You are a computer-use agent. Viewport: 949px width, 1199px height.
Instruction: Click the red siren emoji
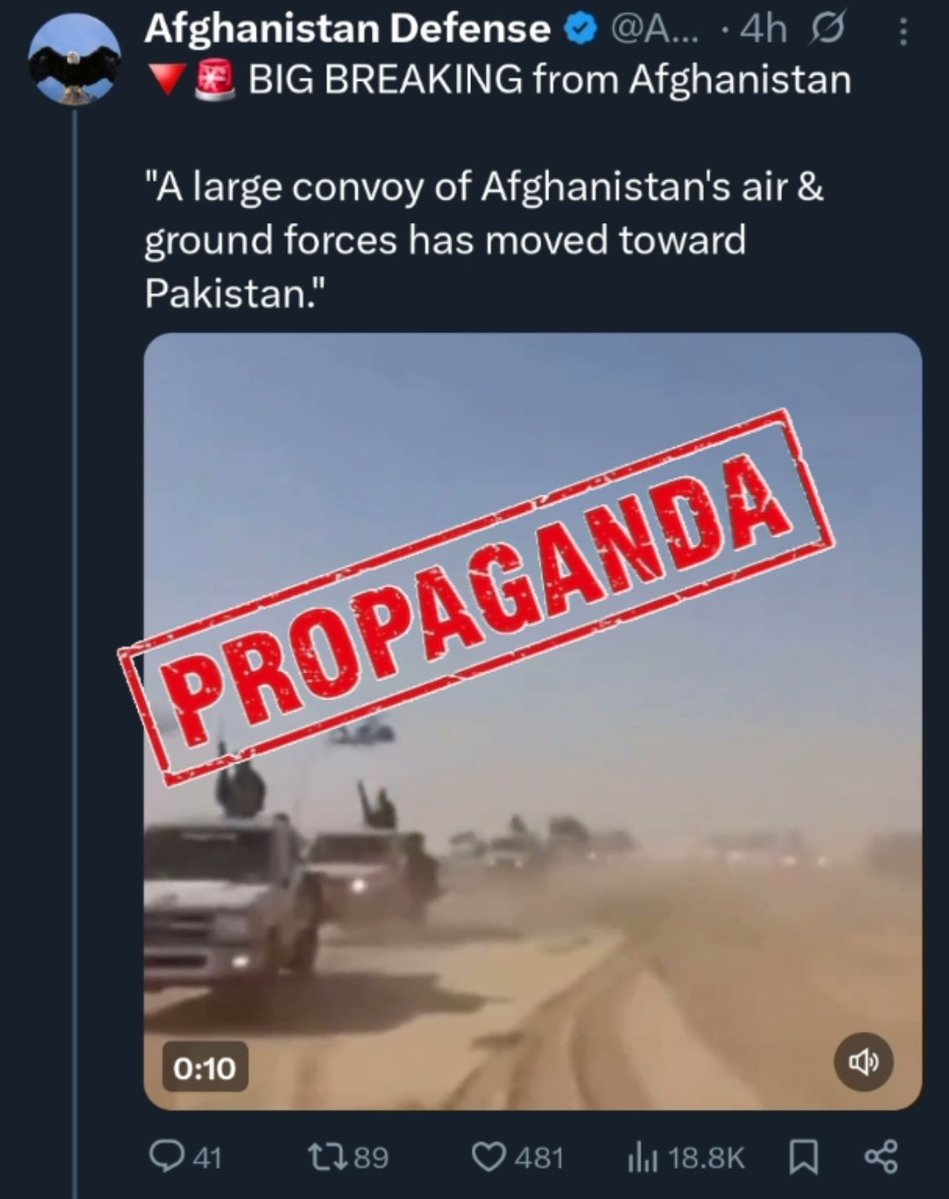pyautogui.click(x=216, y=80)
